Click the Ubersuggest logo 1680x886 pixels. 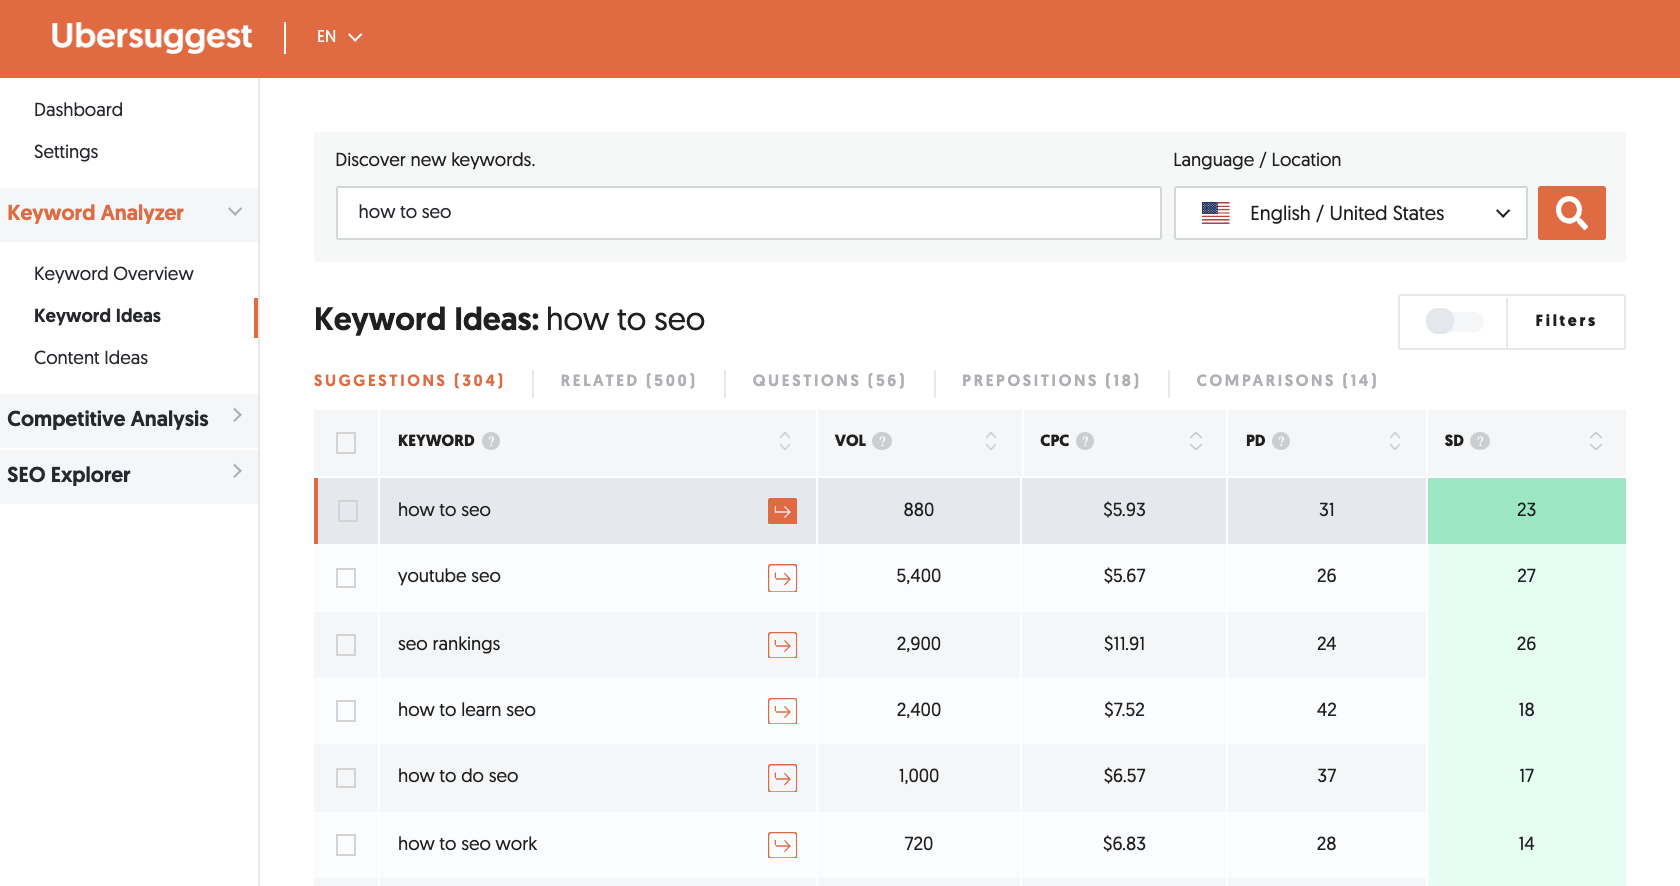click(151, 36)
